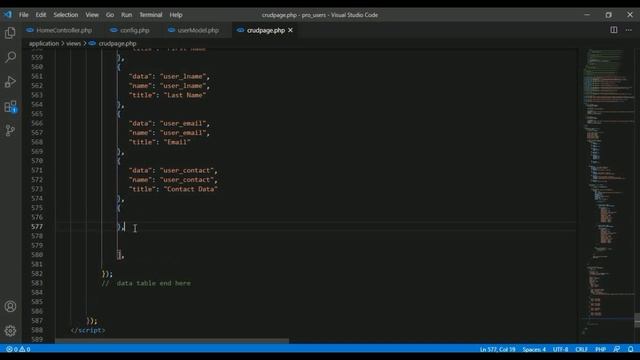
Task: Change file encoding UTF-8
Action: tap(560, 349)
